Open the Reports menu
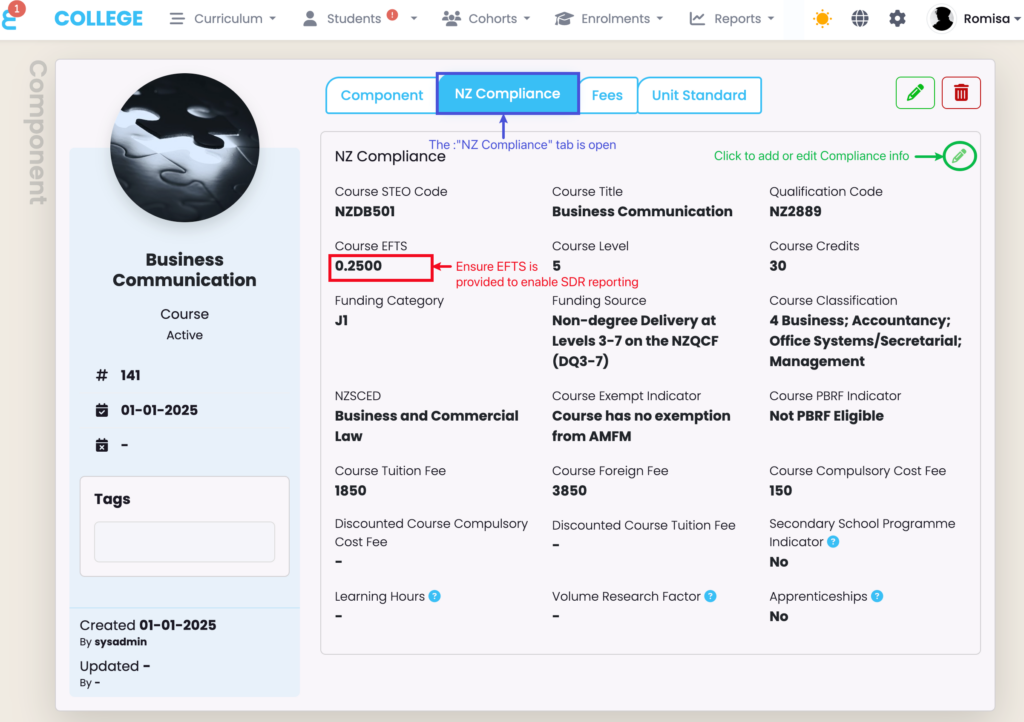 point(732,19)
